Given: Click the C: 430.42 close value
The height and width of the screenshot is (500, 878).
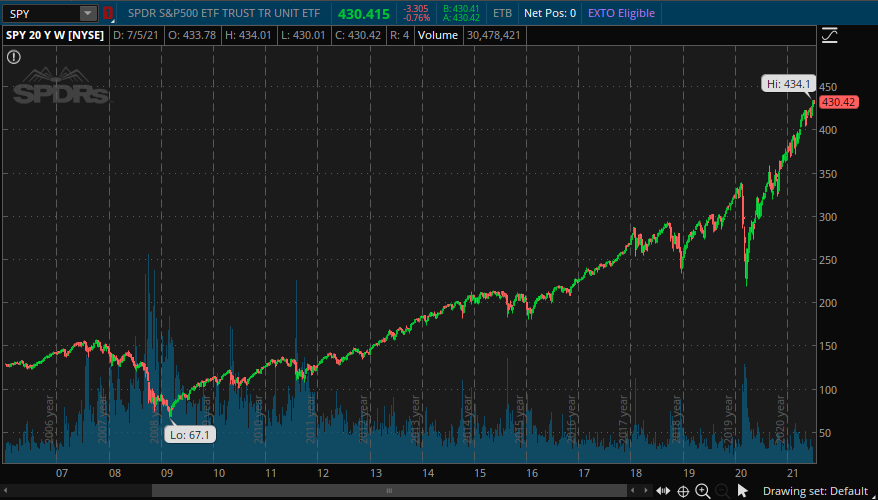Looking at the screenshot, I should 358,35.
